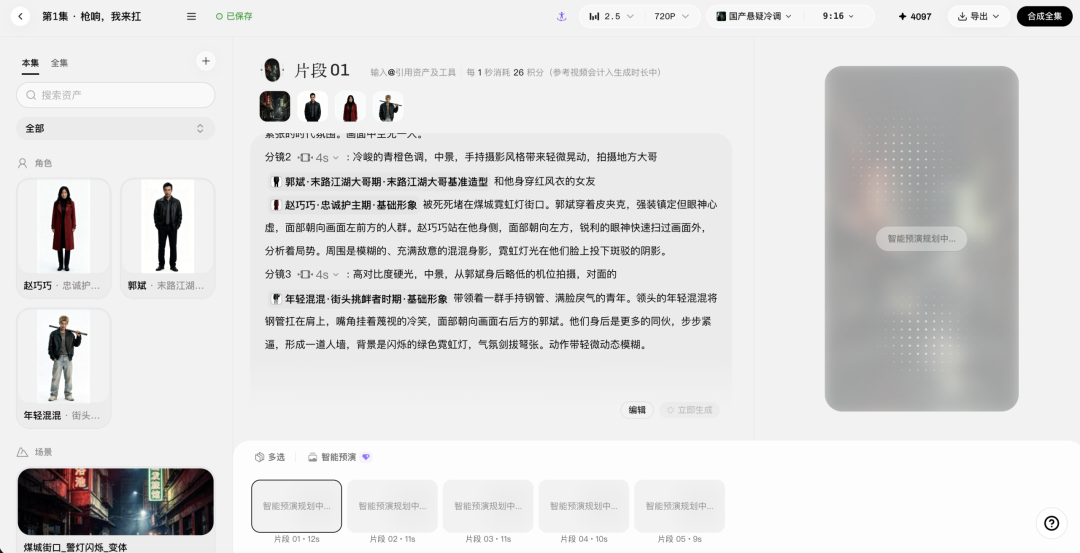1080x553 pixels.
Task: Click the 郭斌·末路江湖大哥期 asset tag
Action: coord(380,182)
